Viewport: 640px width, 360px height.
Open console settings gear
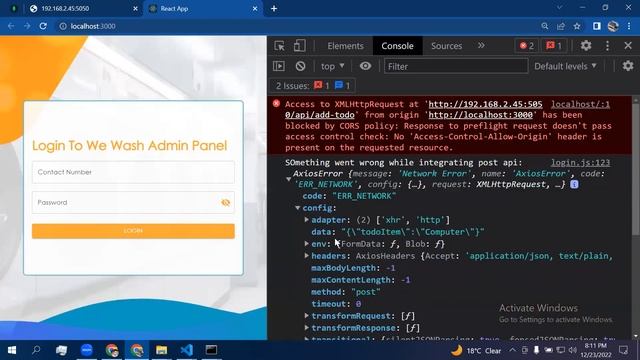(x=628, y=66)
